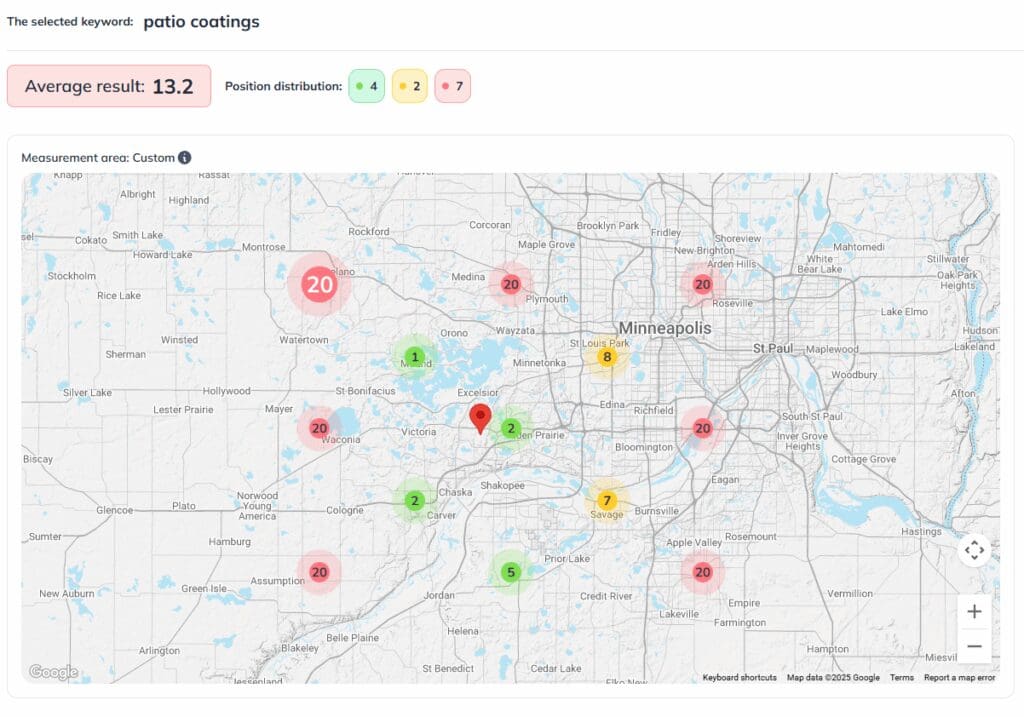The width and height of the screenshot is (1024, 717).
Task: Select the green 2 marker near Carver
Action: point(415,501)
